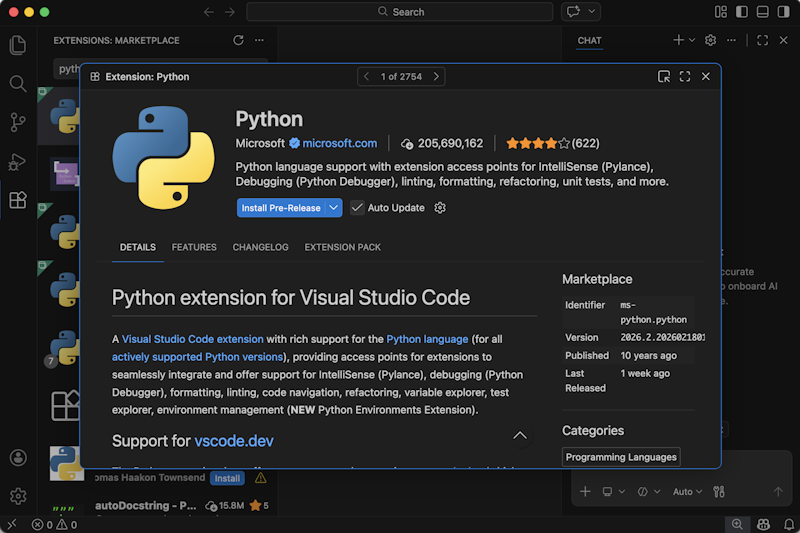
Task: Go forward in navigation history
Action: pos(230,12)
